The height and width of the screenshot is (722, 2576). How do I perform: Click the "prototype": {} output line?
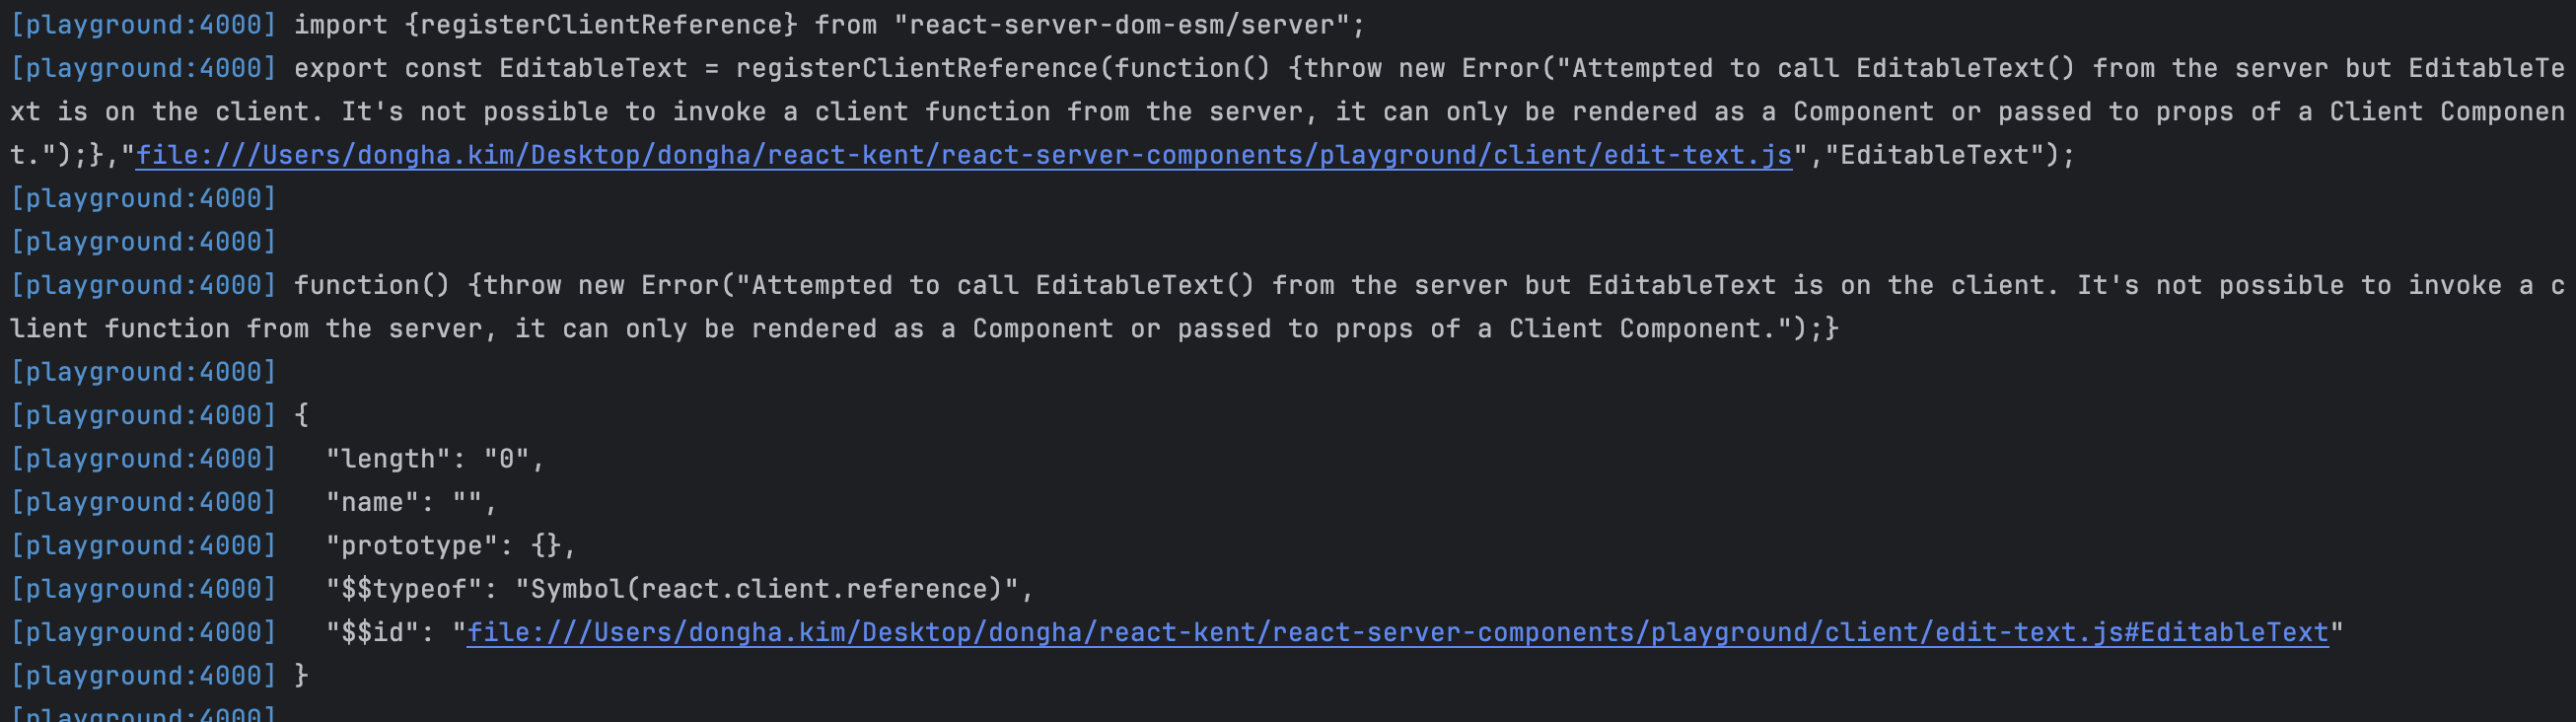pyautogui.click(x=293, y=545)
